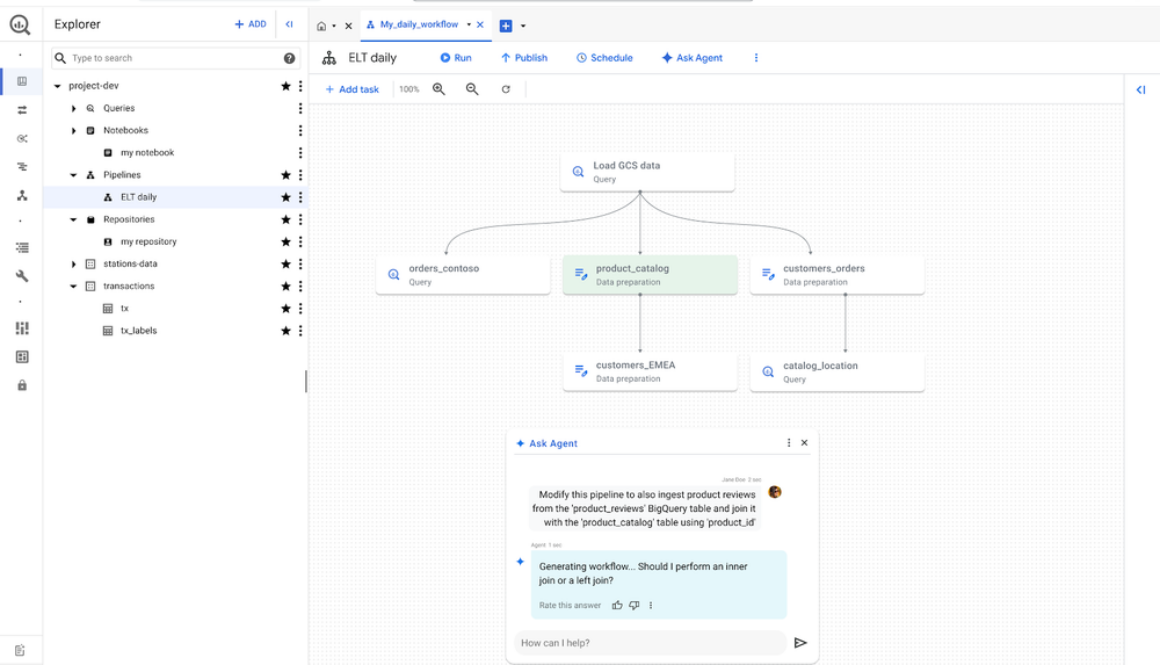Collapse the Explorer panel
This screenshot has height=665, width=1160.
[x=289, y=23]
